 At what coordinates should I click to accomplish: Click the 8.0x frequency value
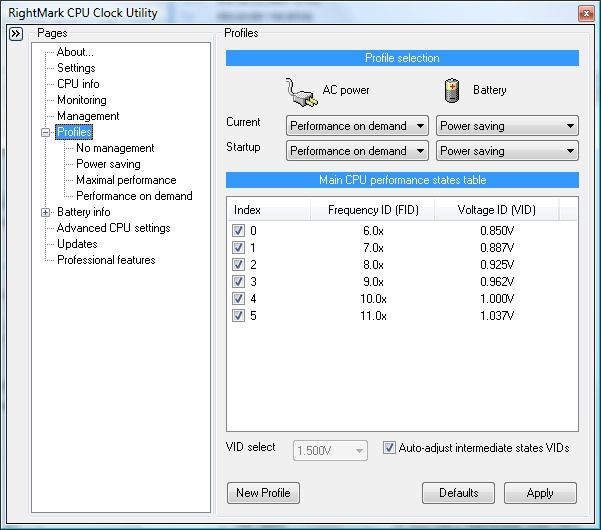pyautogui.click(x=373, y=265)
